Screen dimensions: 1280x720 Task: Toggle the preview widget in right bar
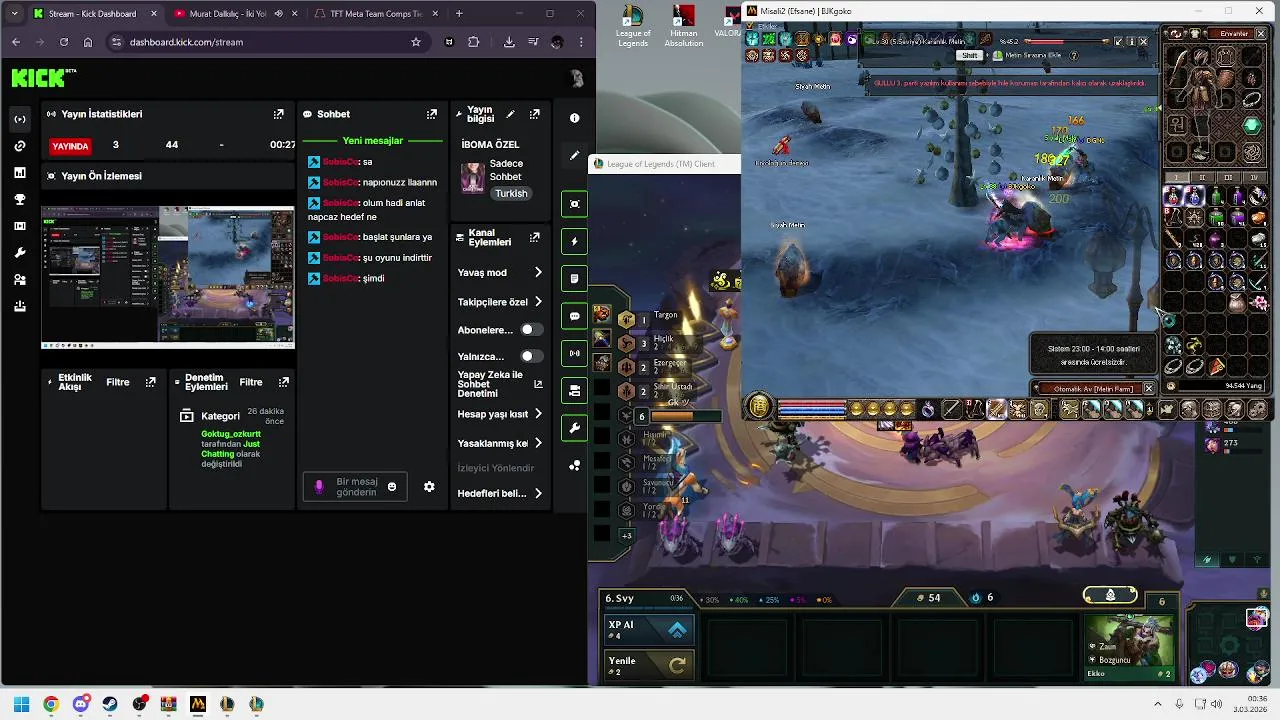pyautogui.click(x=575, y=204)
